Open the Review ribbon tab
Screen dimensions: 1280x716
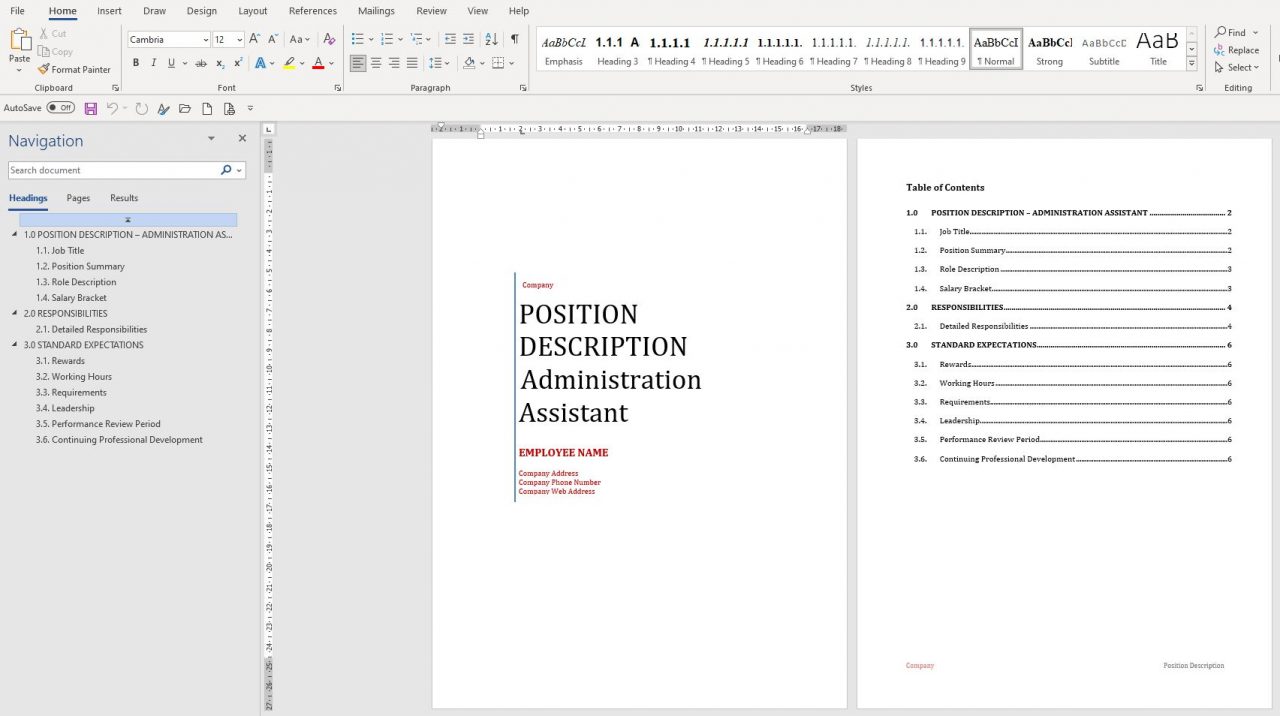point(431,11)
